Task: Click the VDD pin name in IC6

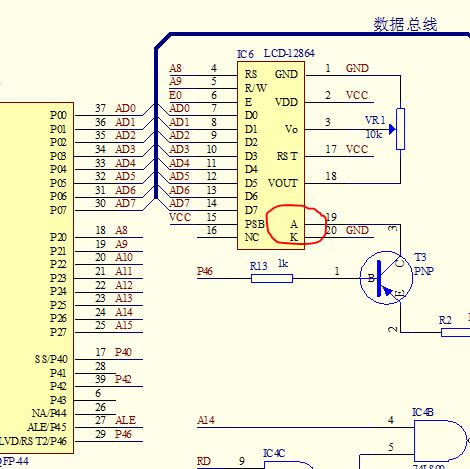Action: (x=286, y=102)
